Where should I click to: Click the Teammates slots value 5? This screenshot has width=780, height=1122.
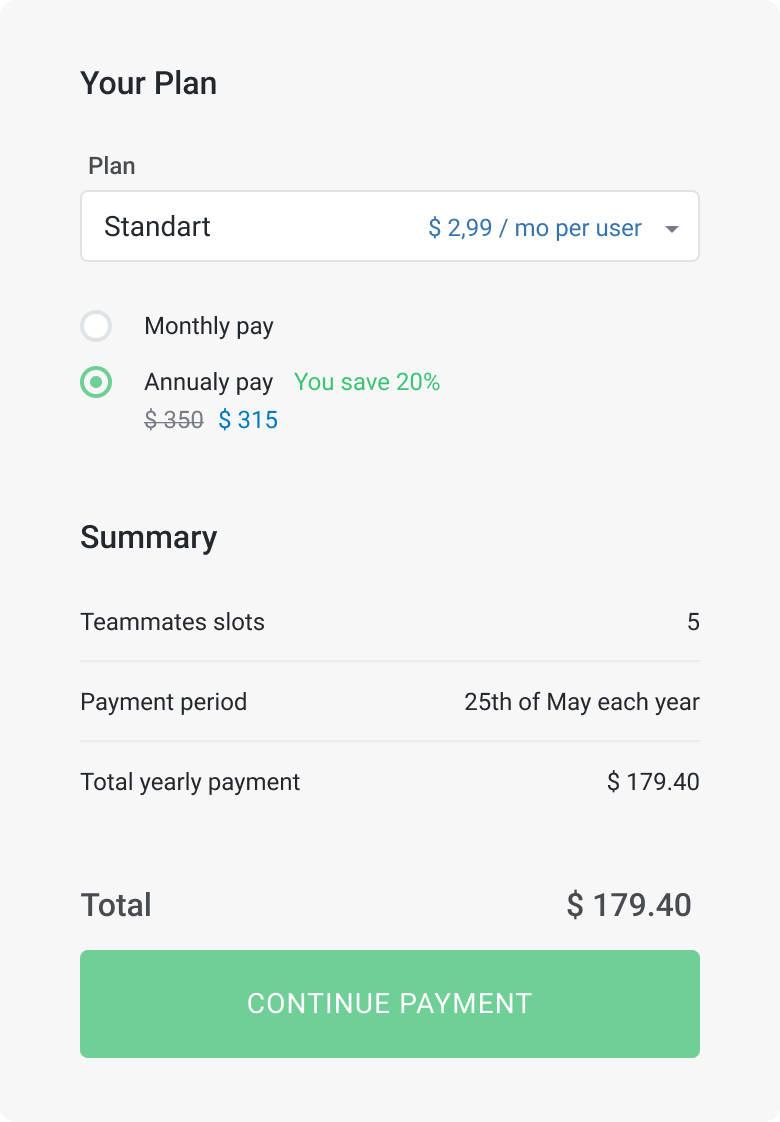(x=693, y=622)
